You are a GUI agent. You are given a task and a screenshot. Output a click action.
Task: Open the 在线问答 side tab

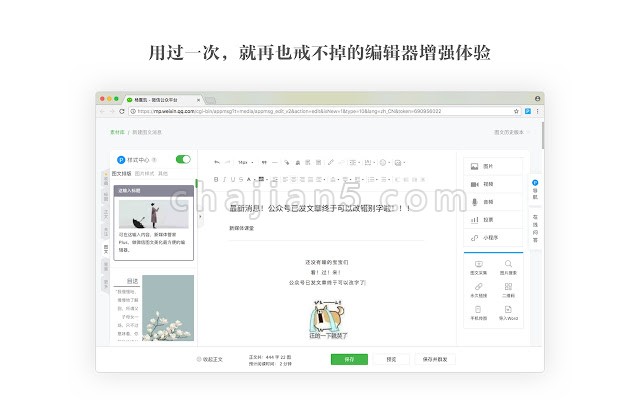535,228
